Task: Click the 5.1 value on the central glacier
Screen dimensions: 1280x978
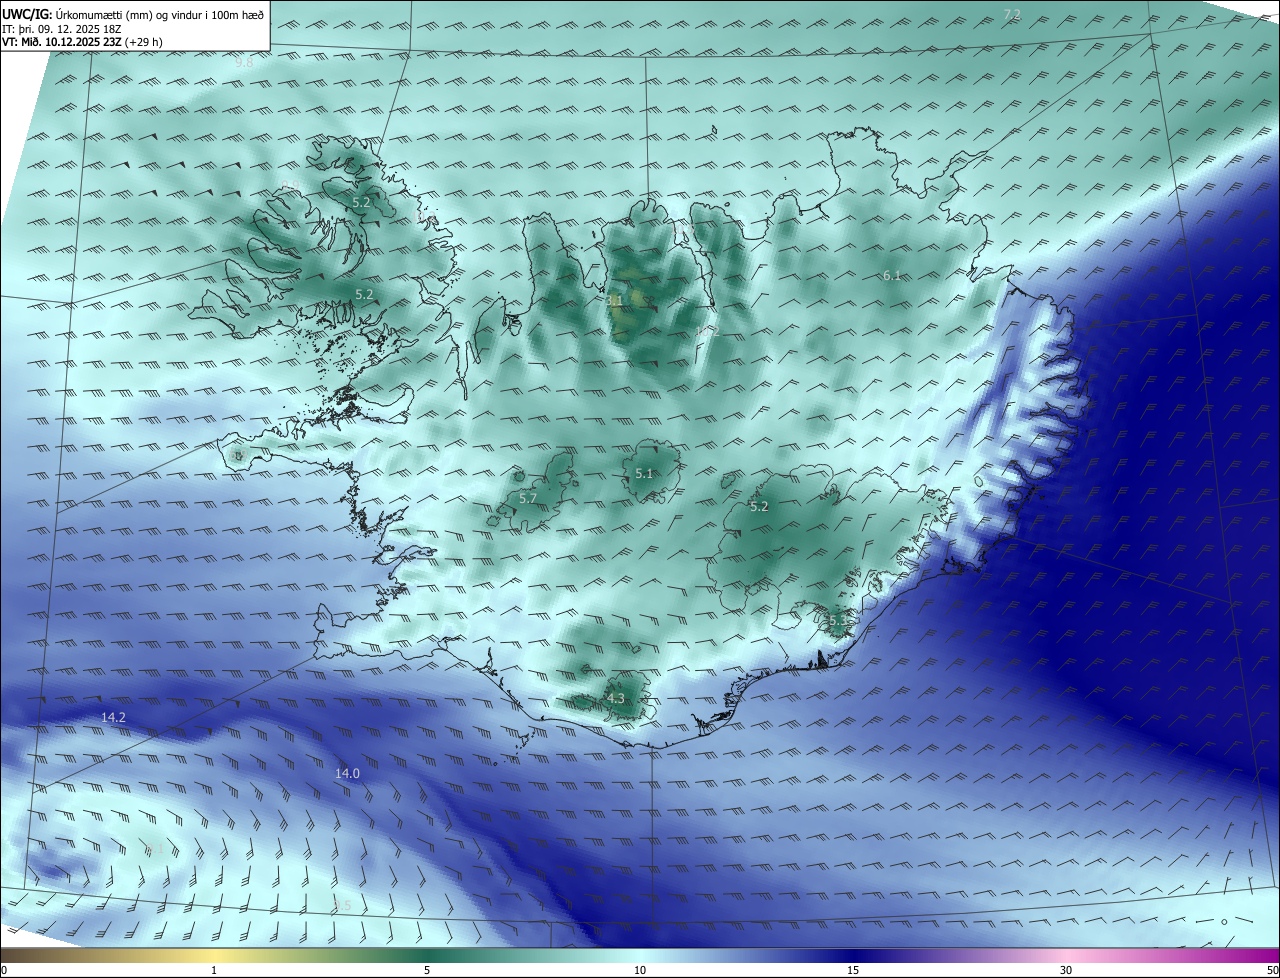Action: point(644,474)
